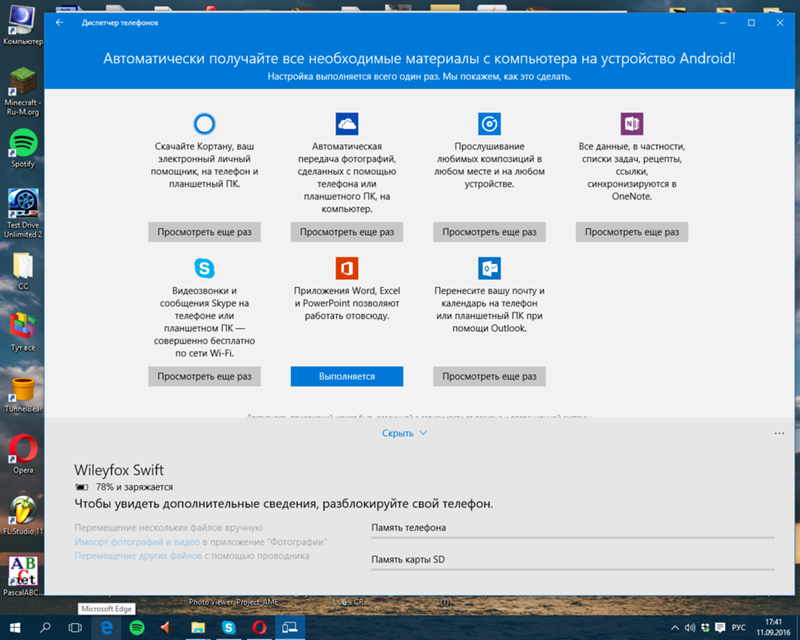
Task: Click Просмотреть еще раз under OneDrive photos
Action: (347, 232)
